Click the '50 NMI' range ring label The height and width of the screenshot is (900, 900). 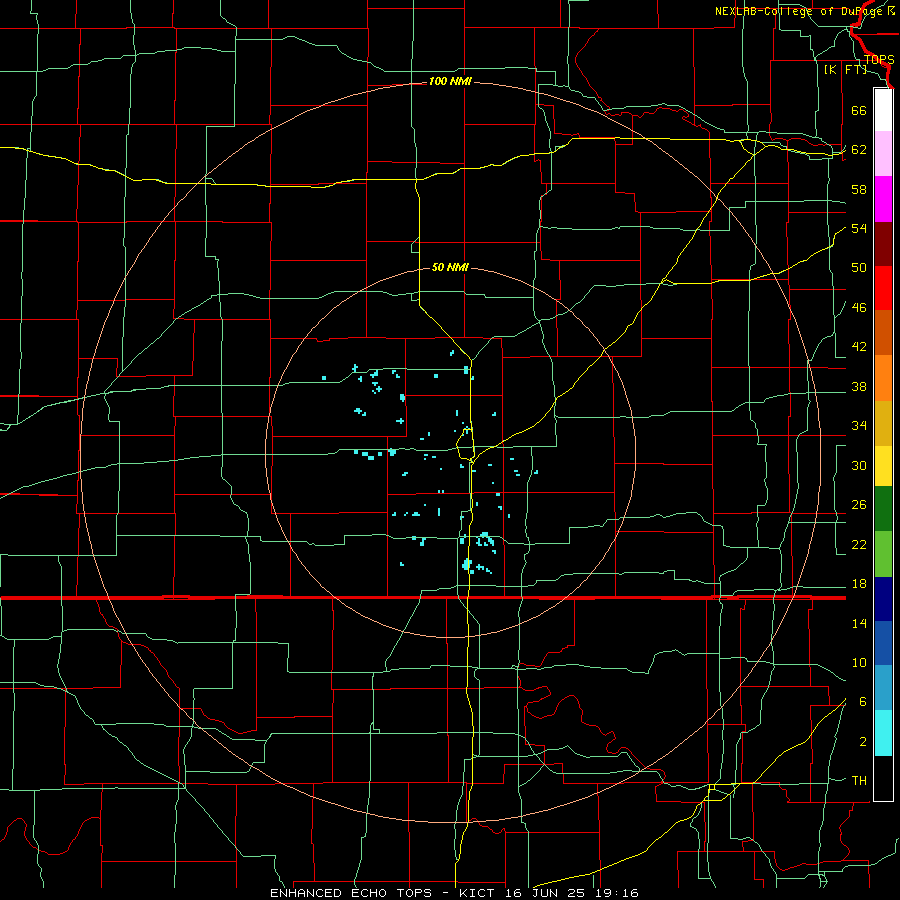(x=450, y=267)
